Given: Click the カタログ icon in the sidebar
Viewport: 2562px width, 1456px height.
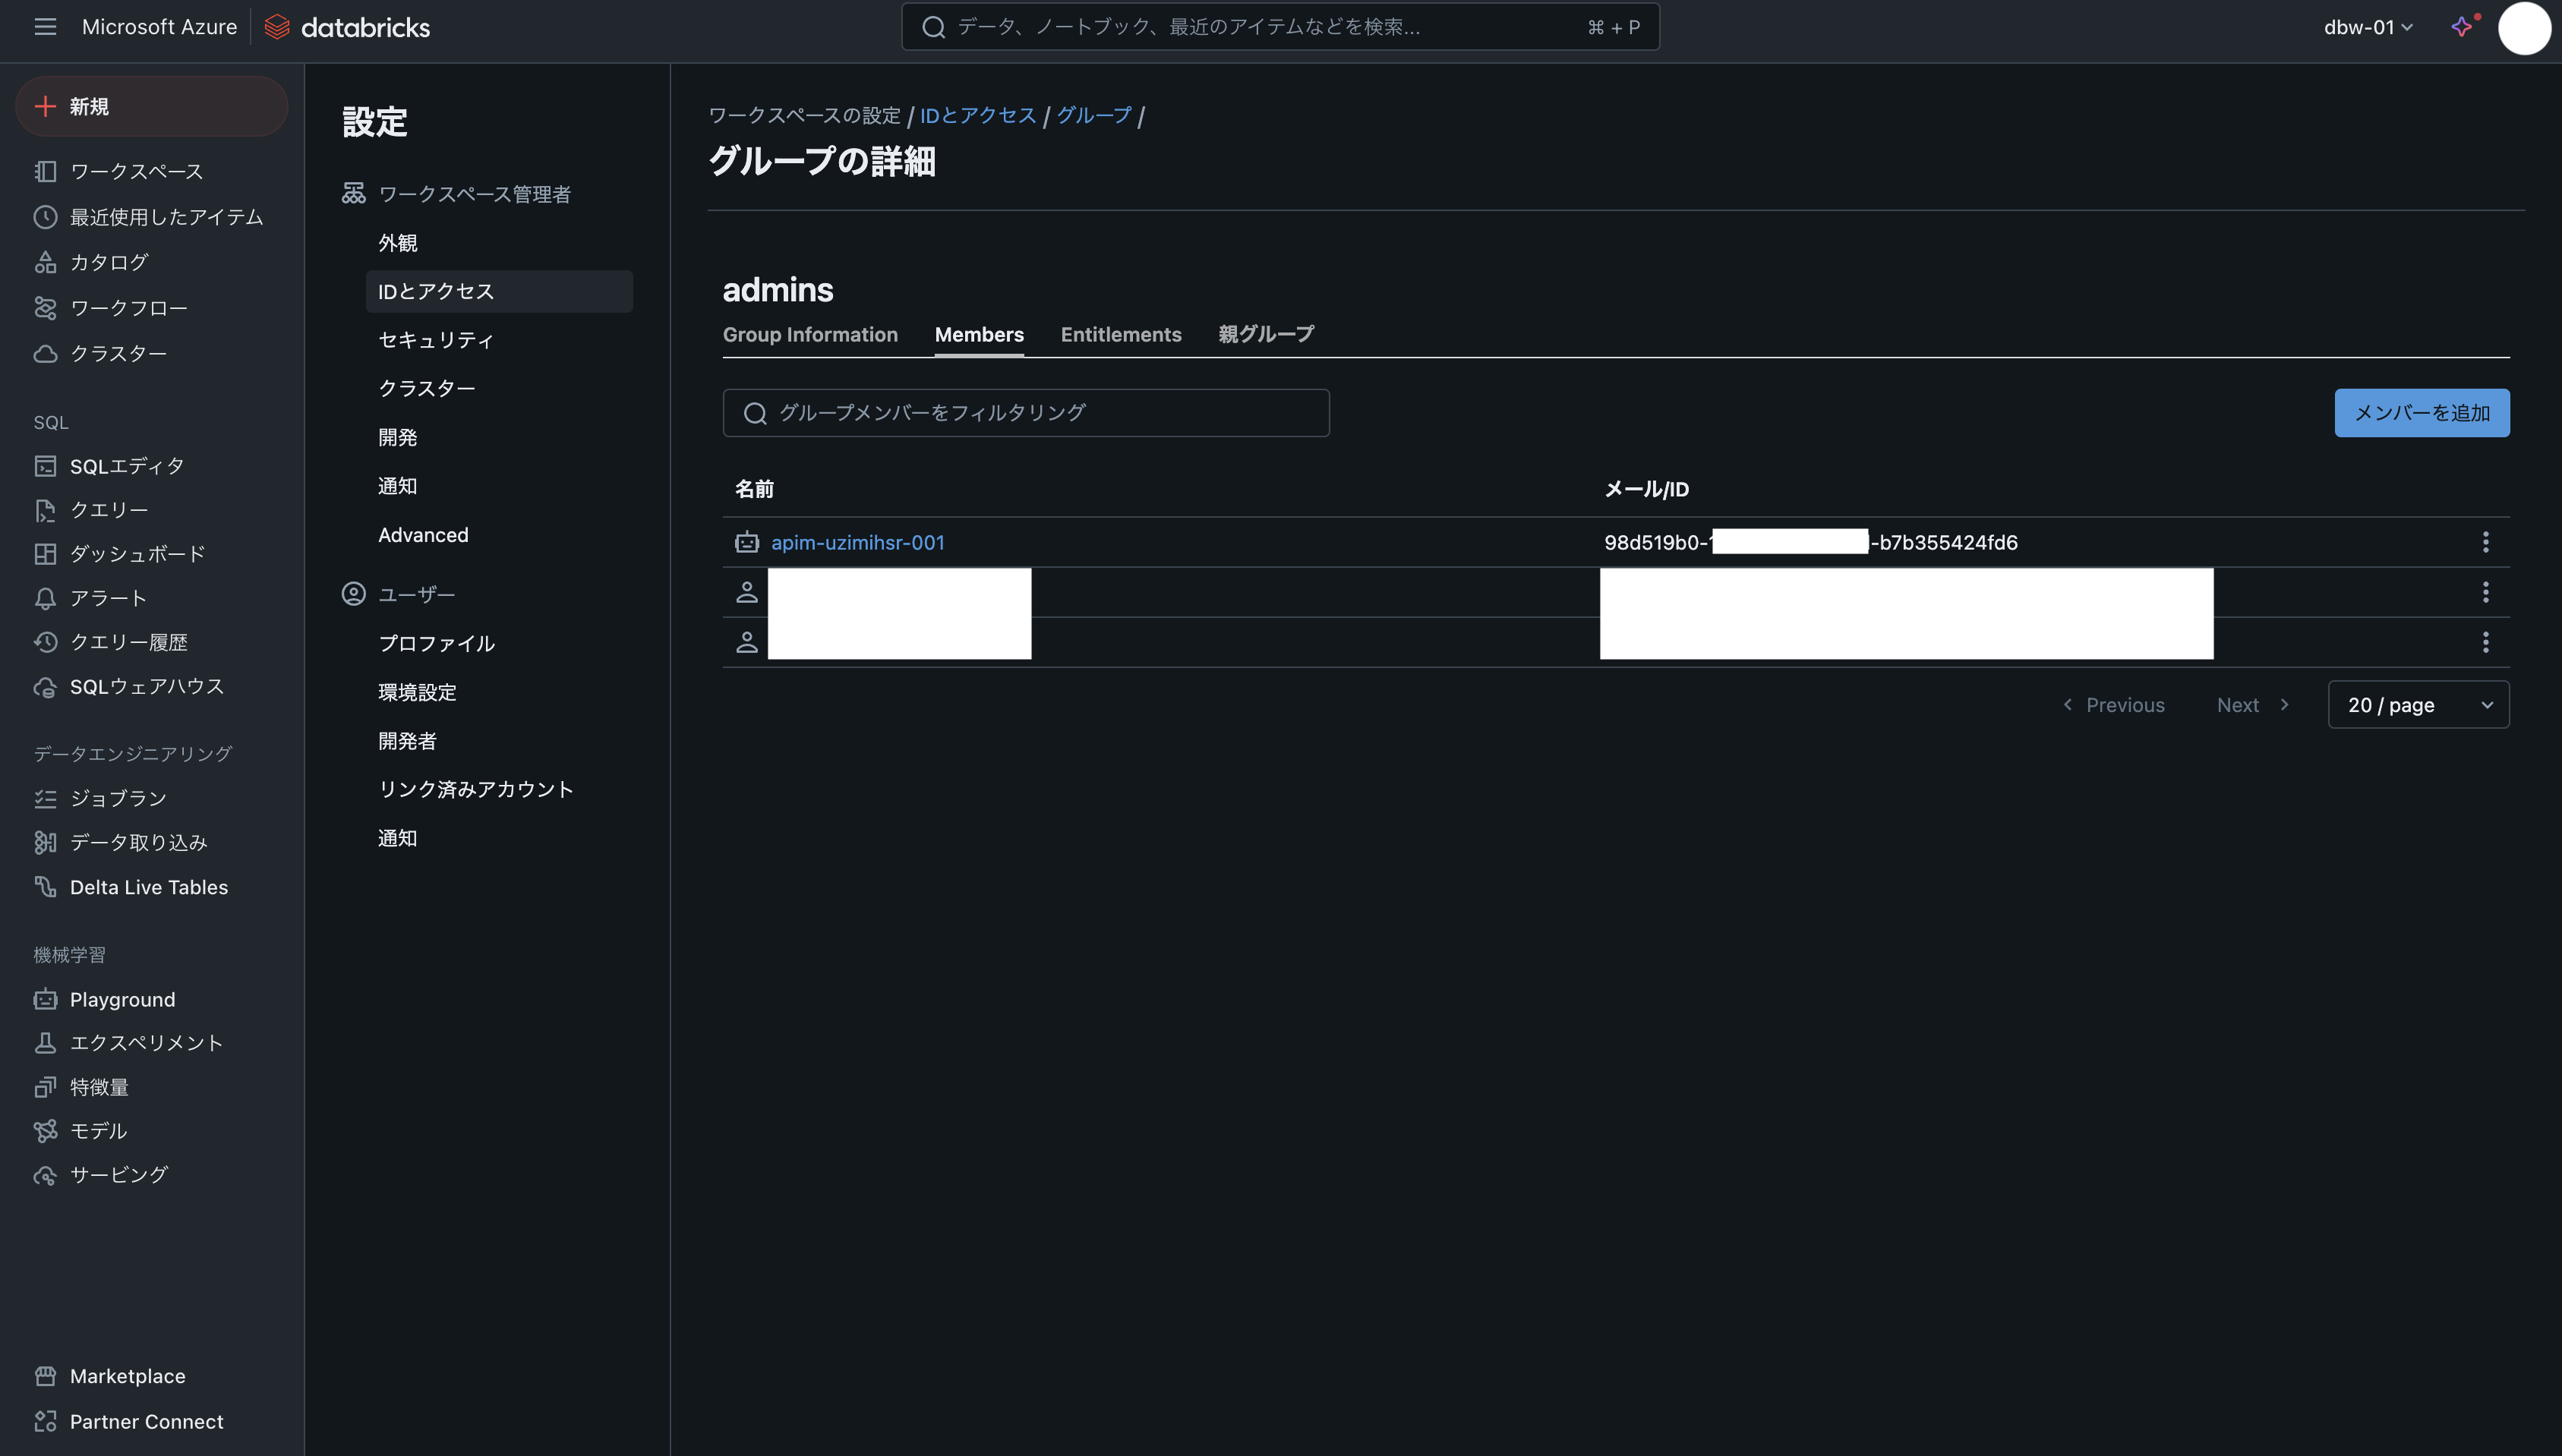Looking at the screenshot, I should pyautogui.click(x=45, y=262).
